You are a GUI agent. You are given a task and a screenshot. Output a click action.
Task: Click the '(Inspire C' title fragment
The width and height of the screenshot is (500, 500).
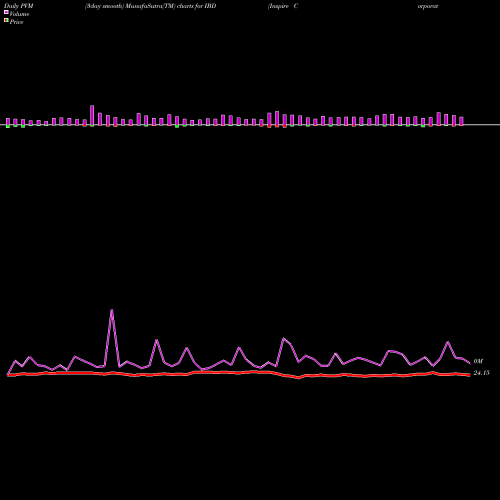click(283, 6)
